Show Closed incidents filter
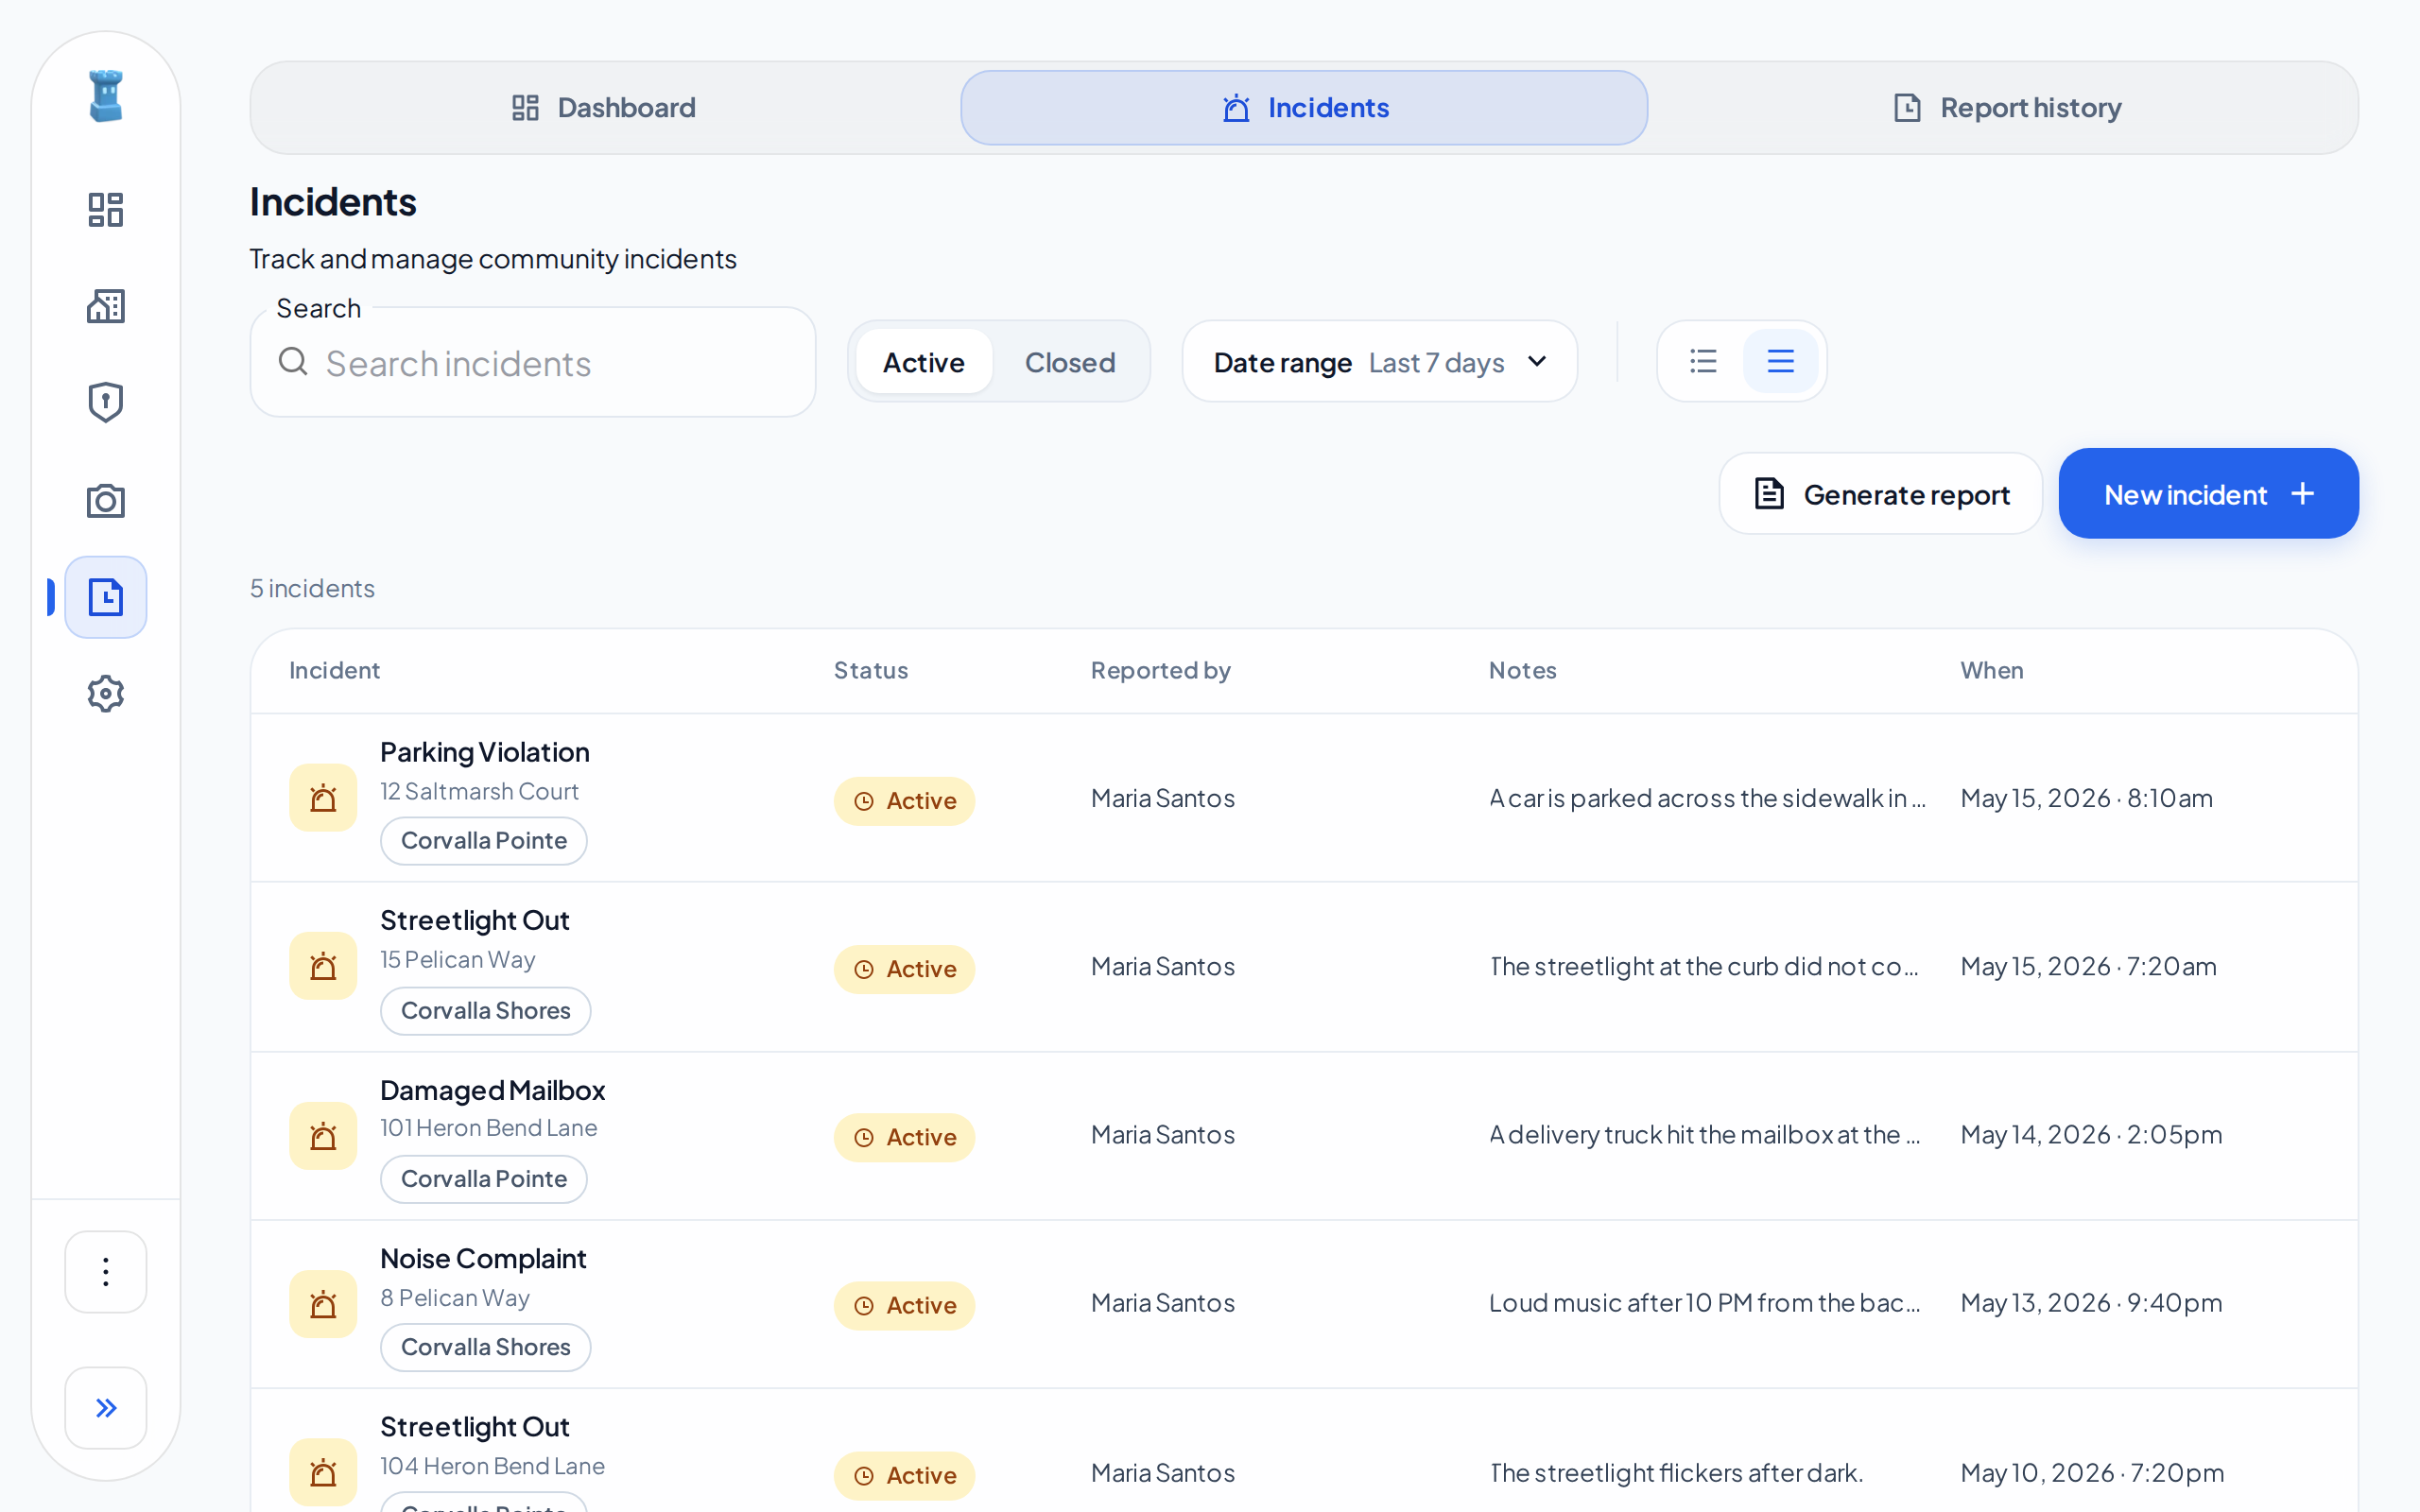This screenshot has height=1512, width=2420. 1069,362
